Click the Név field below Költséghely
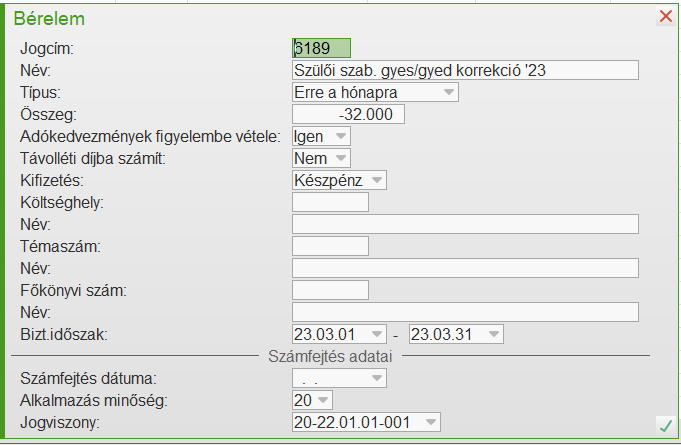 click(465, 224)
